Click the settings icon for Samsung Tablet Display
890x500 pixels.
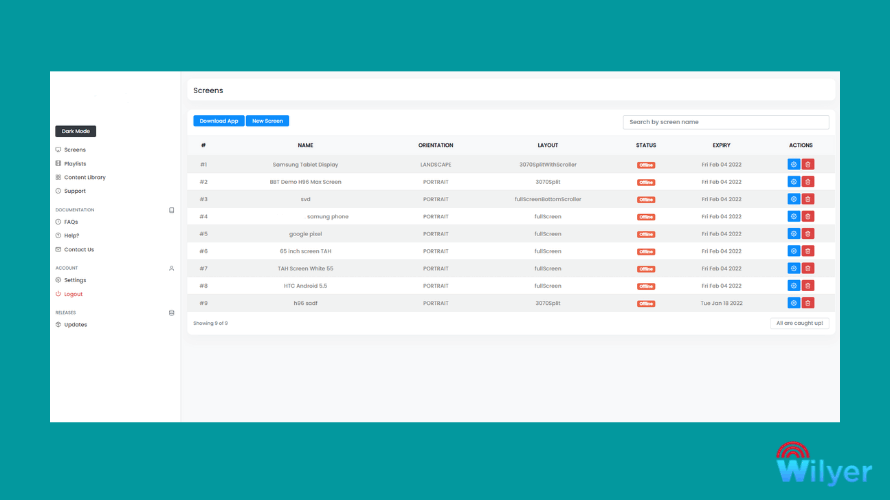[794, 165]
